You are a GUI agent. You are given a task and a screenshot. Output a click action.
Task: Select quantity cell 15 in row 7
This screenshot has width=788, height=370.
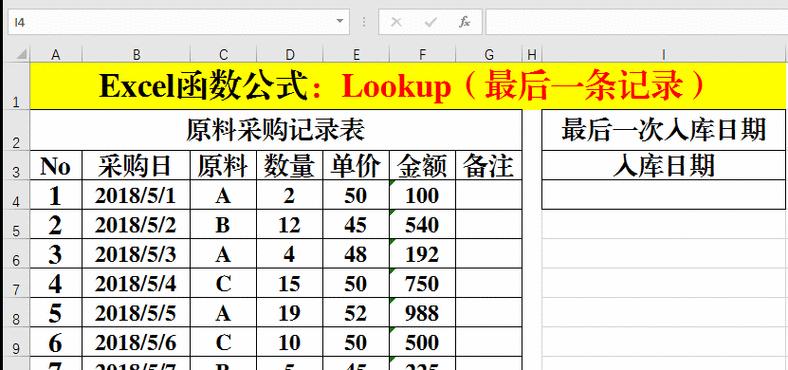[x=289, y=283]
